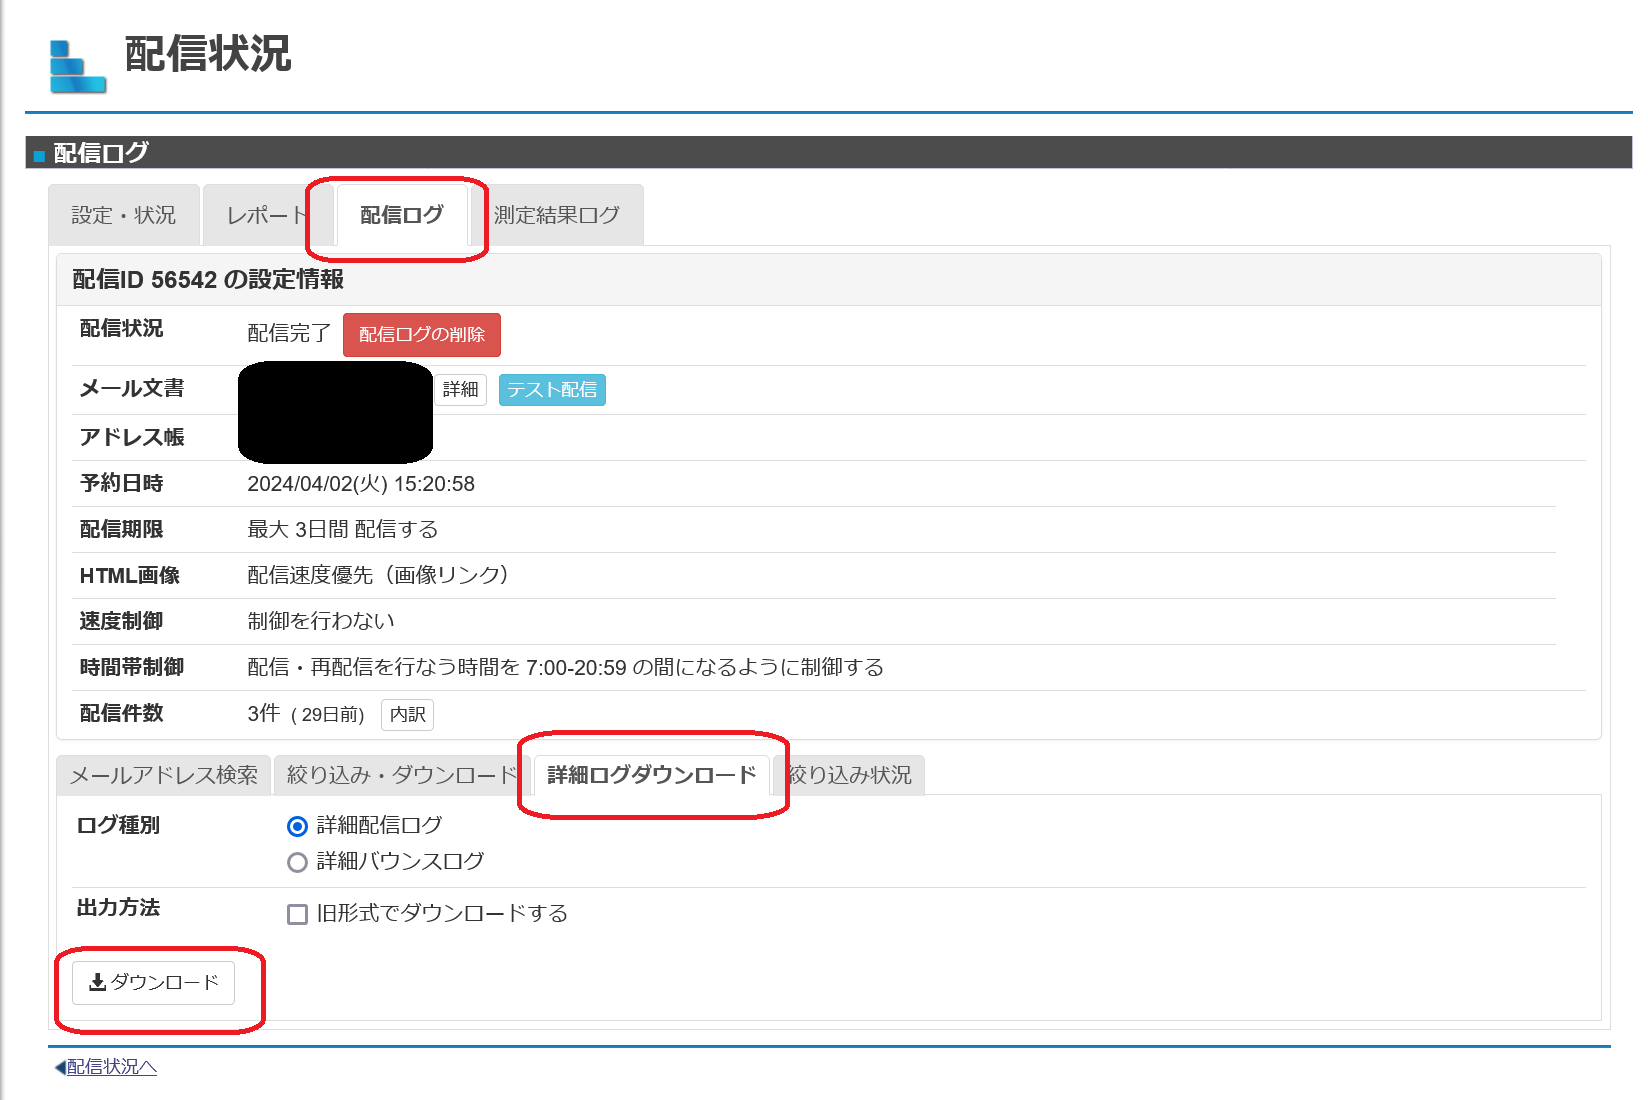Select the 配信ログ tab
This screenshot has height=1100, width=1648.
click(x=398, y=215)
